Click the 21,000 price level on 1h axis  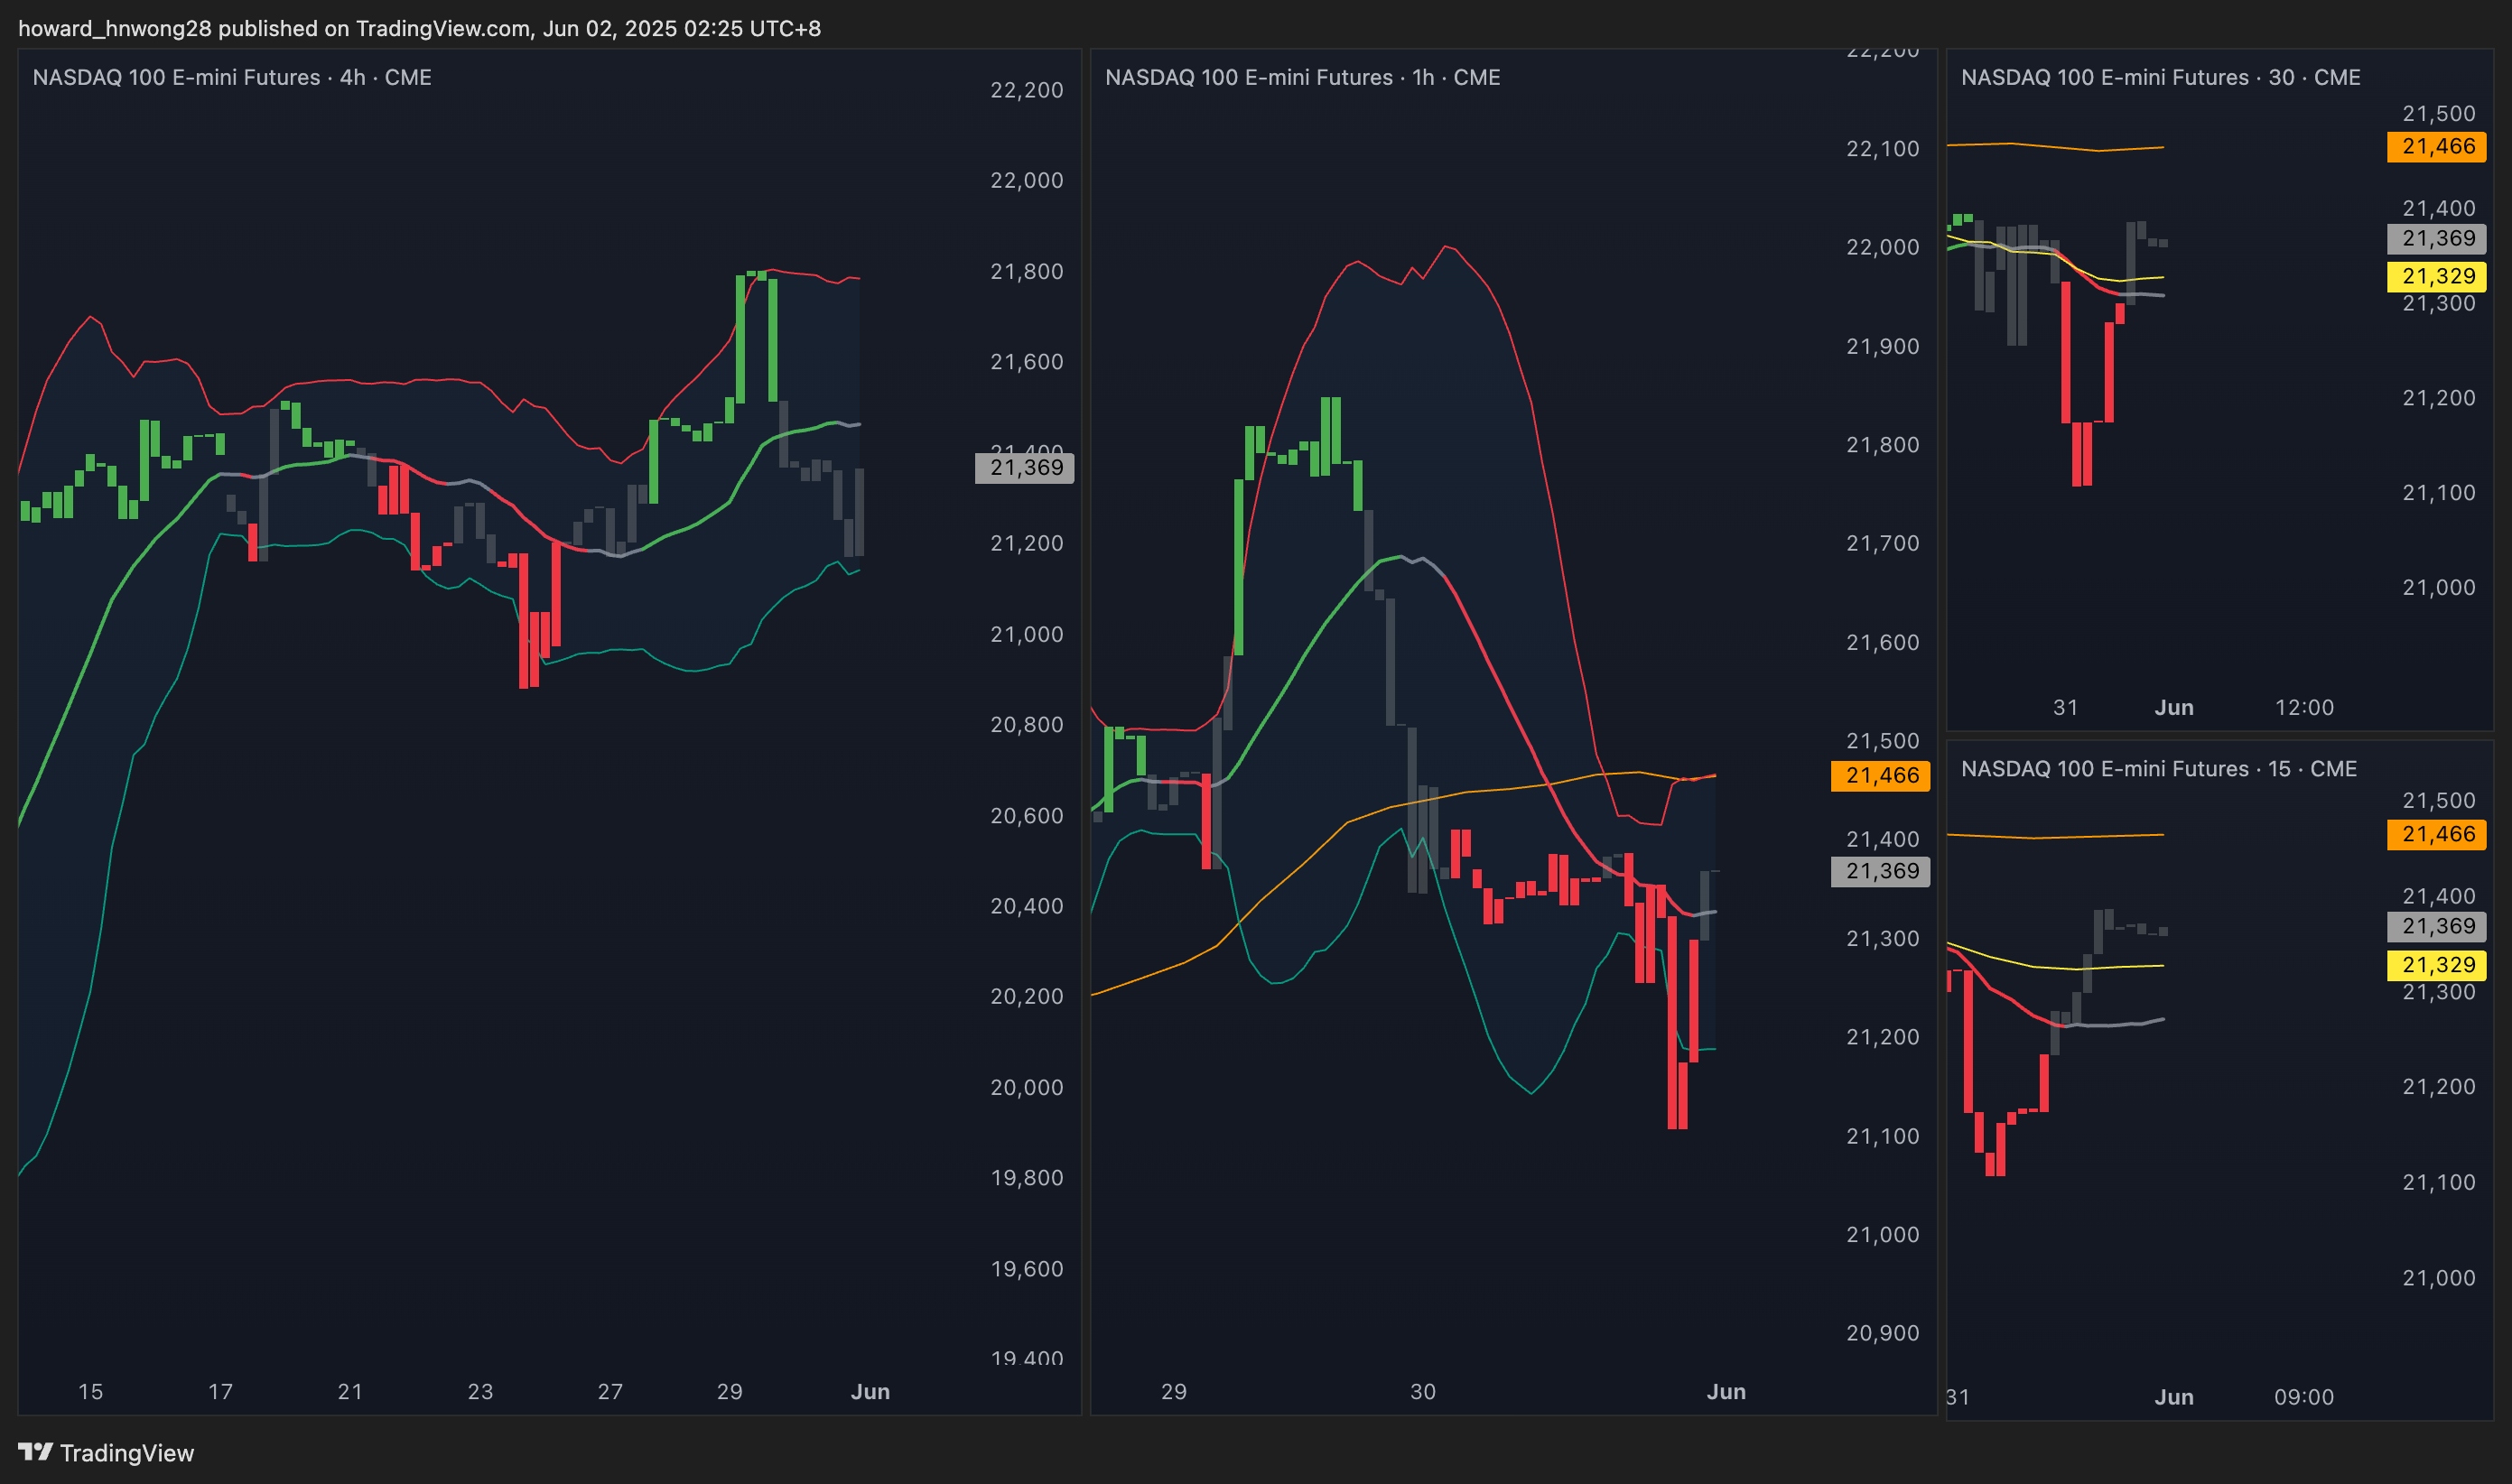pos(1882,1234)
